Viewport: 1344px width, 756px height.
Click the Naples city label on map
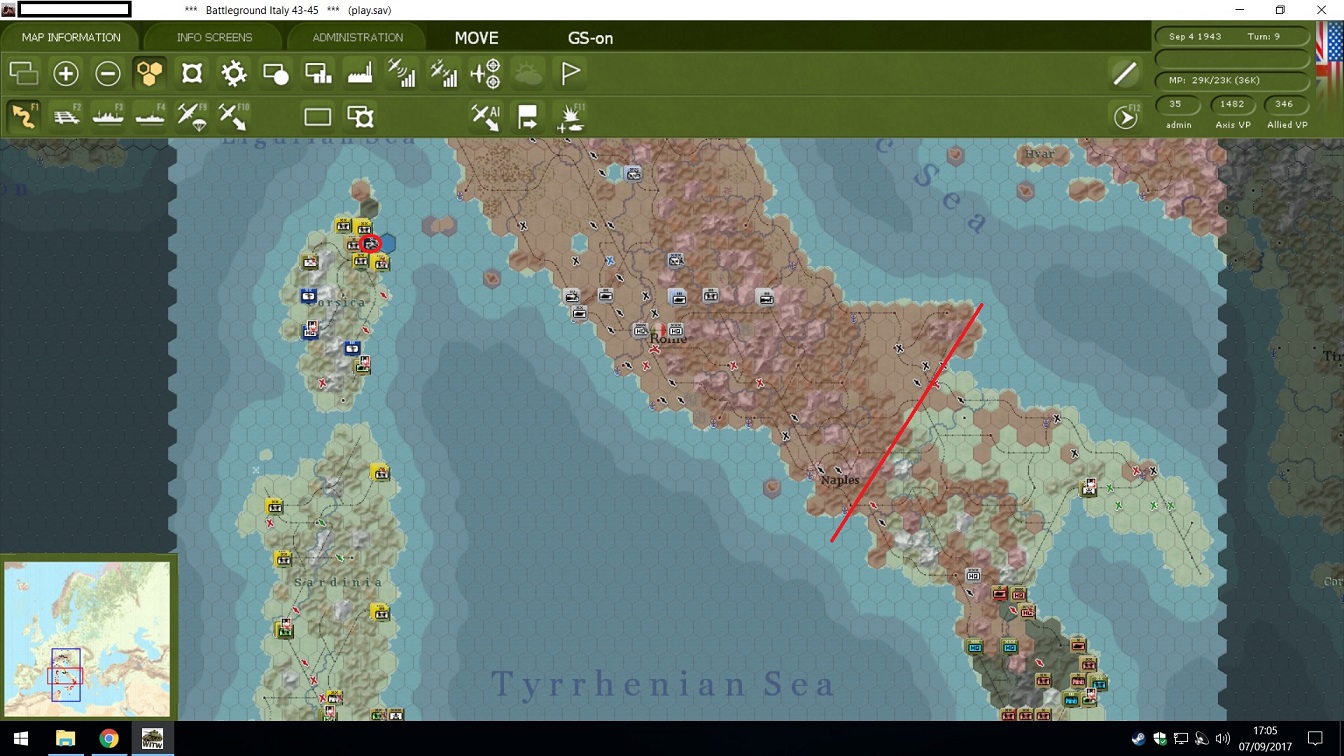pos(840,480)
